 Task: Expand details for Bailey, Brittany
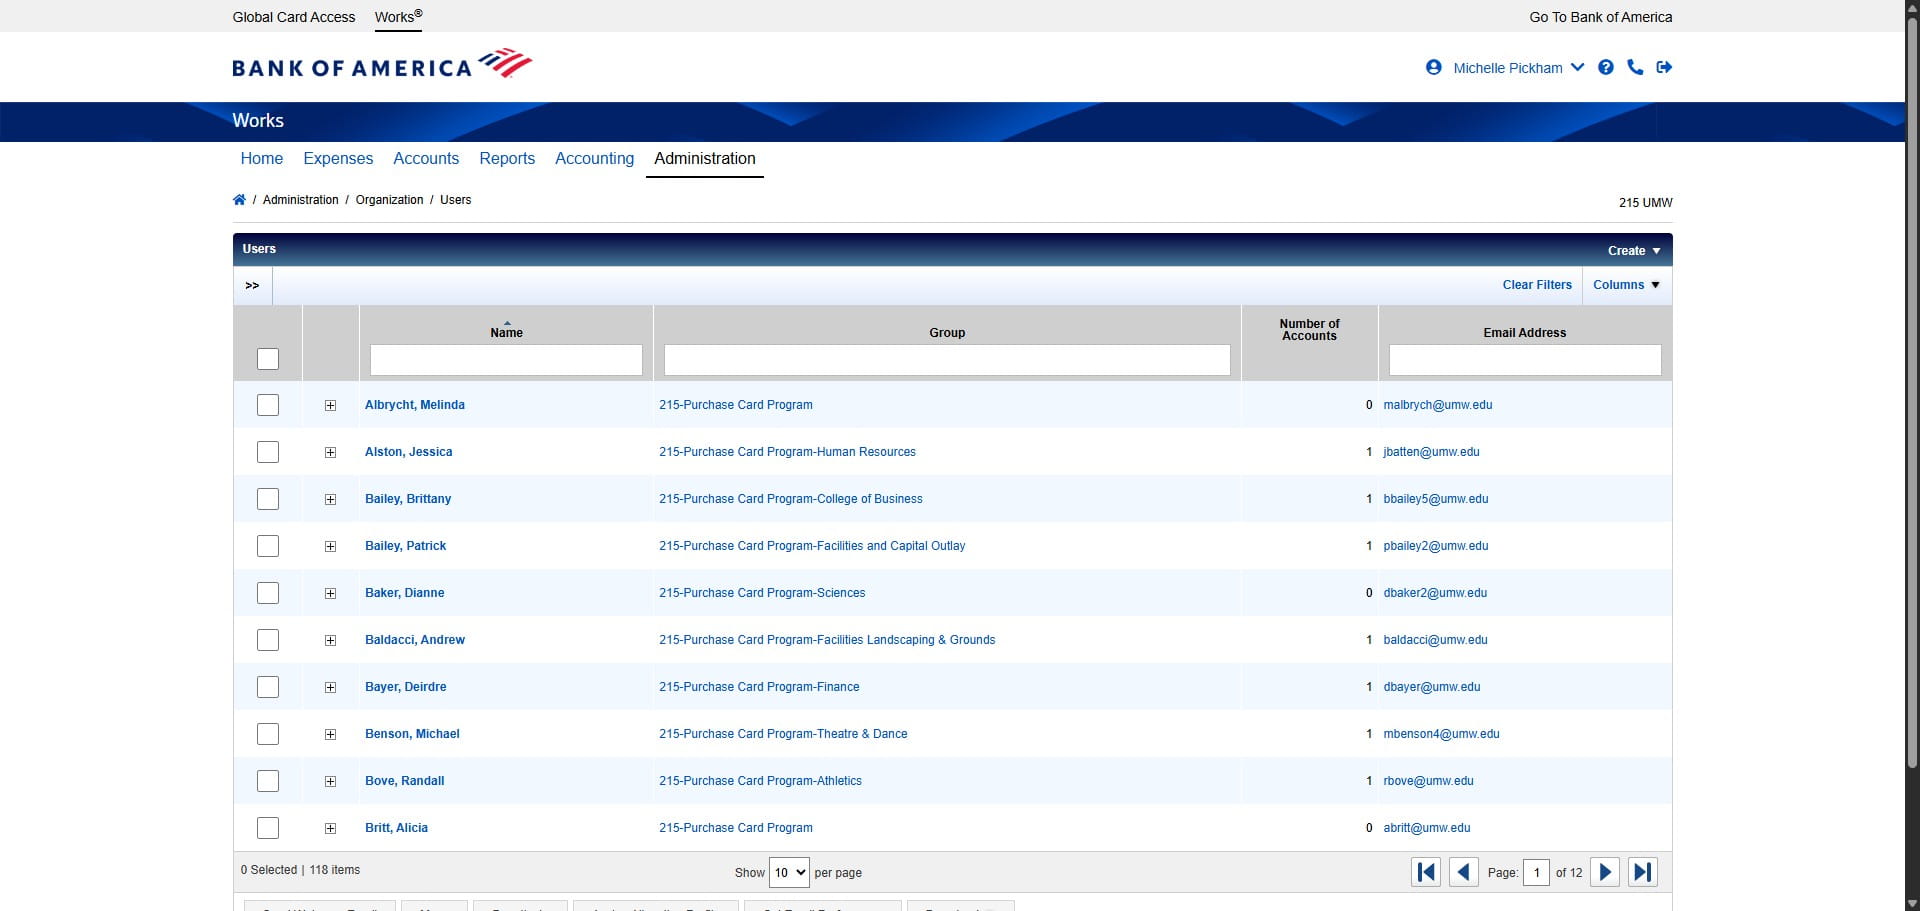tap(330, 500)
